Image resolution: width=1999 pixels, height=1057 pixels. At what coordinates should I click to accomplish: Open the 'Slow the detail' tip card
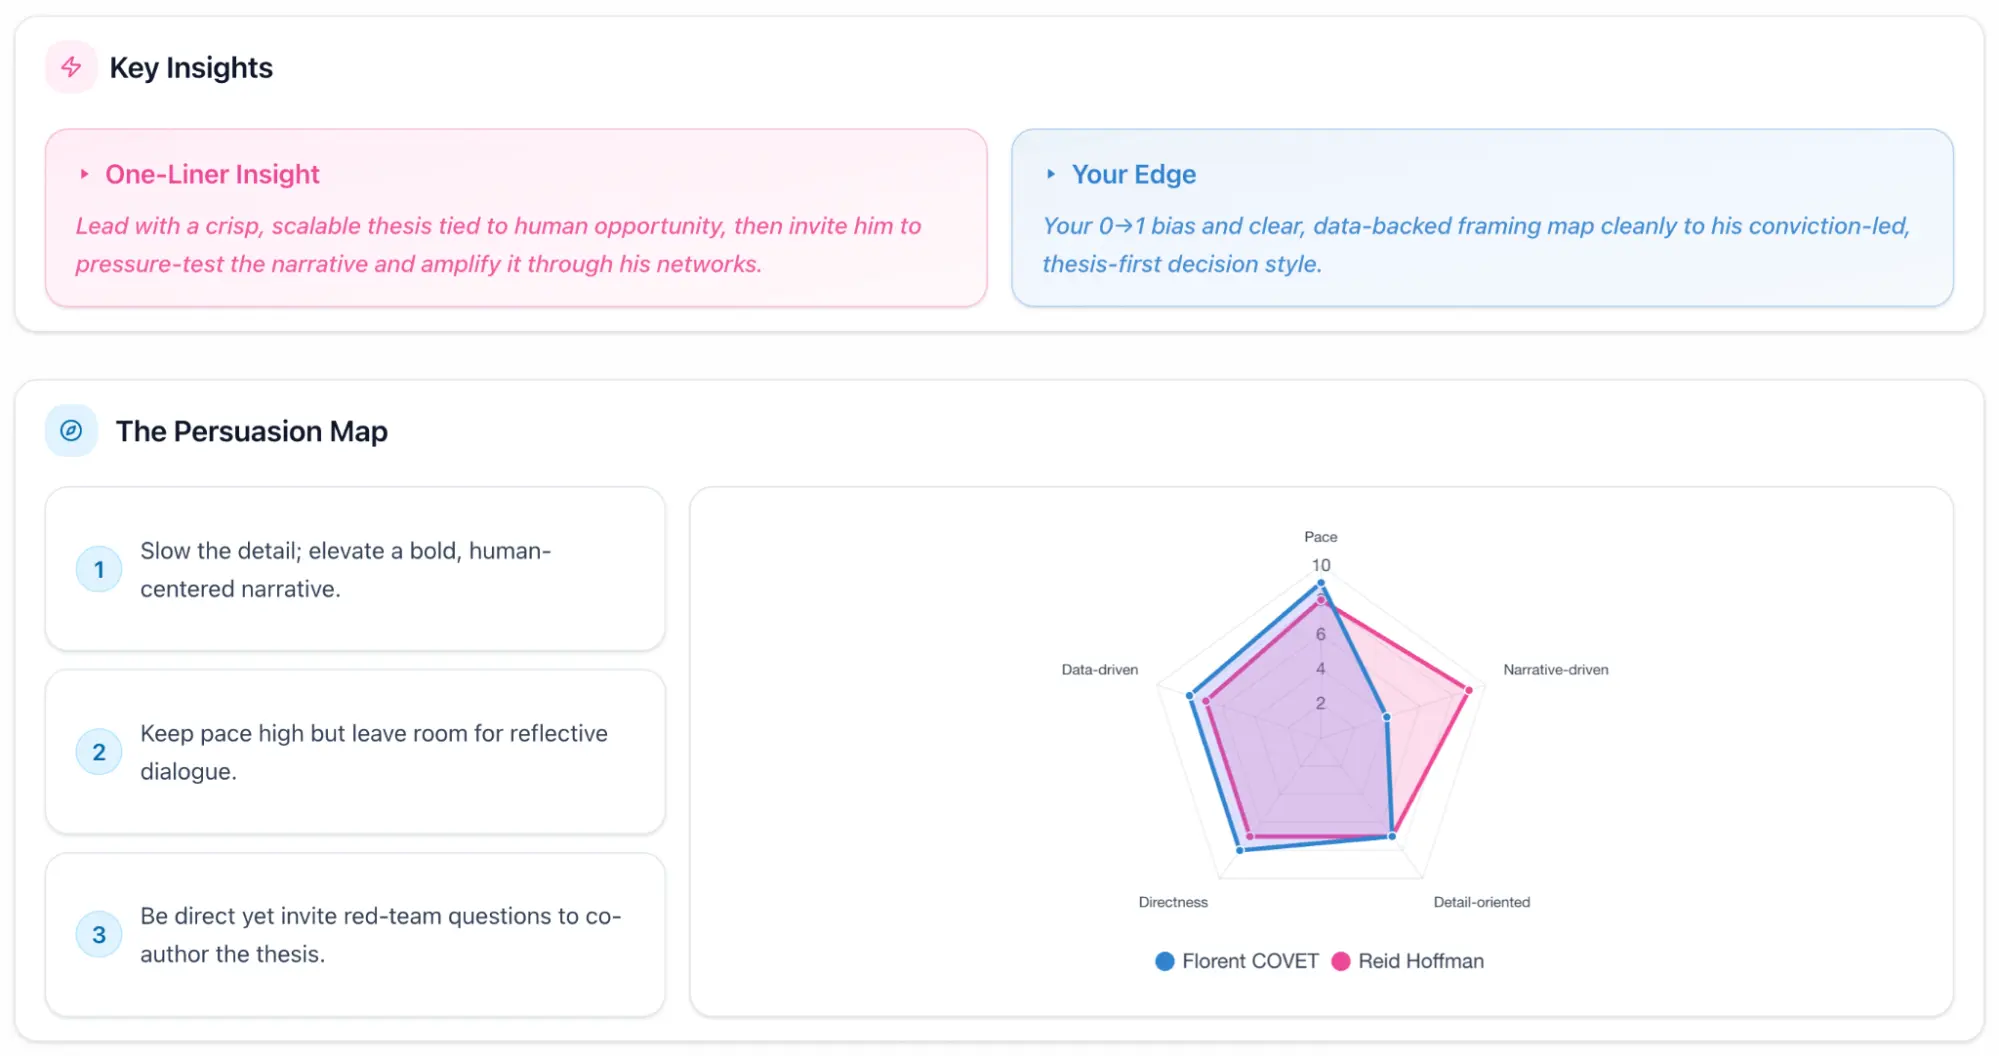pyautogui.click(x=355, y=570)
